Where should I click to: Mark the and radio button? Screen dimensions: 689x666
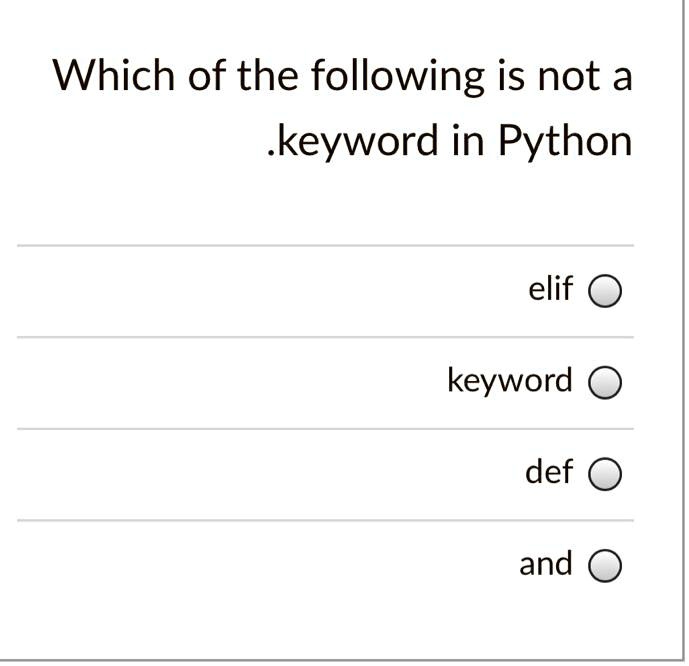point(605,566)
